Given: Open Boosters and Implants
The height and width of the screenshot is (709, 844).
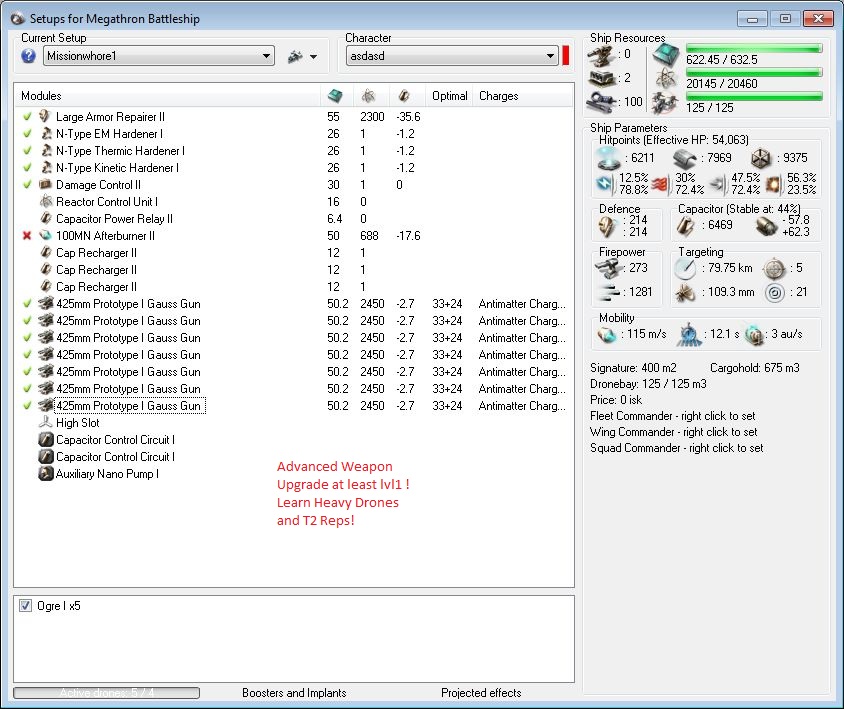Looking at the screenshot, I should pyautogui.click(x=294, y=693).
